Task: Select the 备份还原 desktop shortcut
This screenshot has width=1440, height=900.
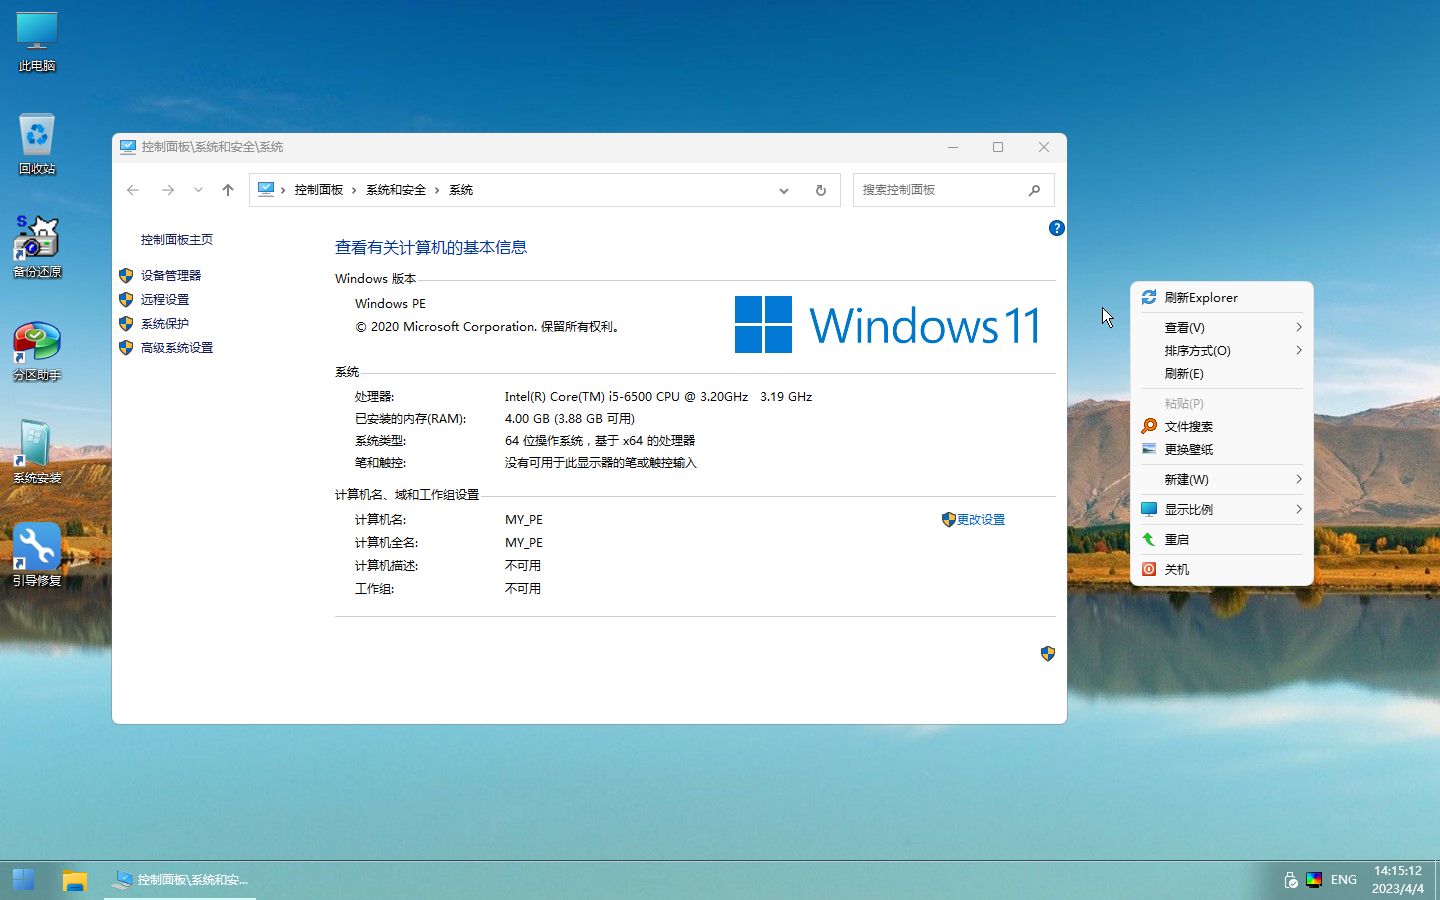Action: 37,248
